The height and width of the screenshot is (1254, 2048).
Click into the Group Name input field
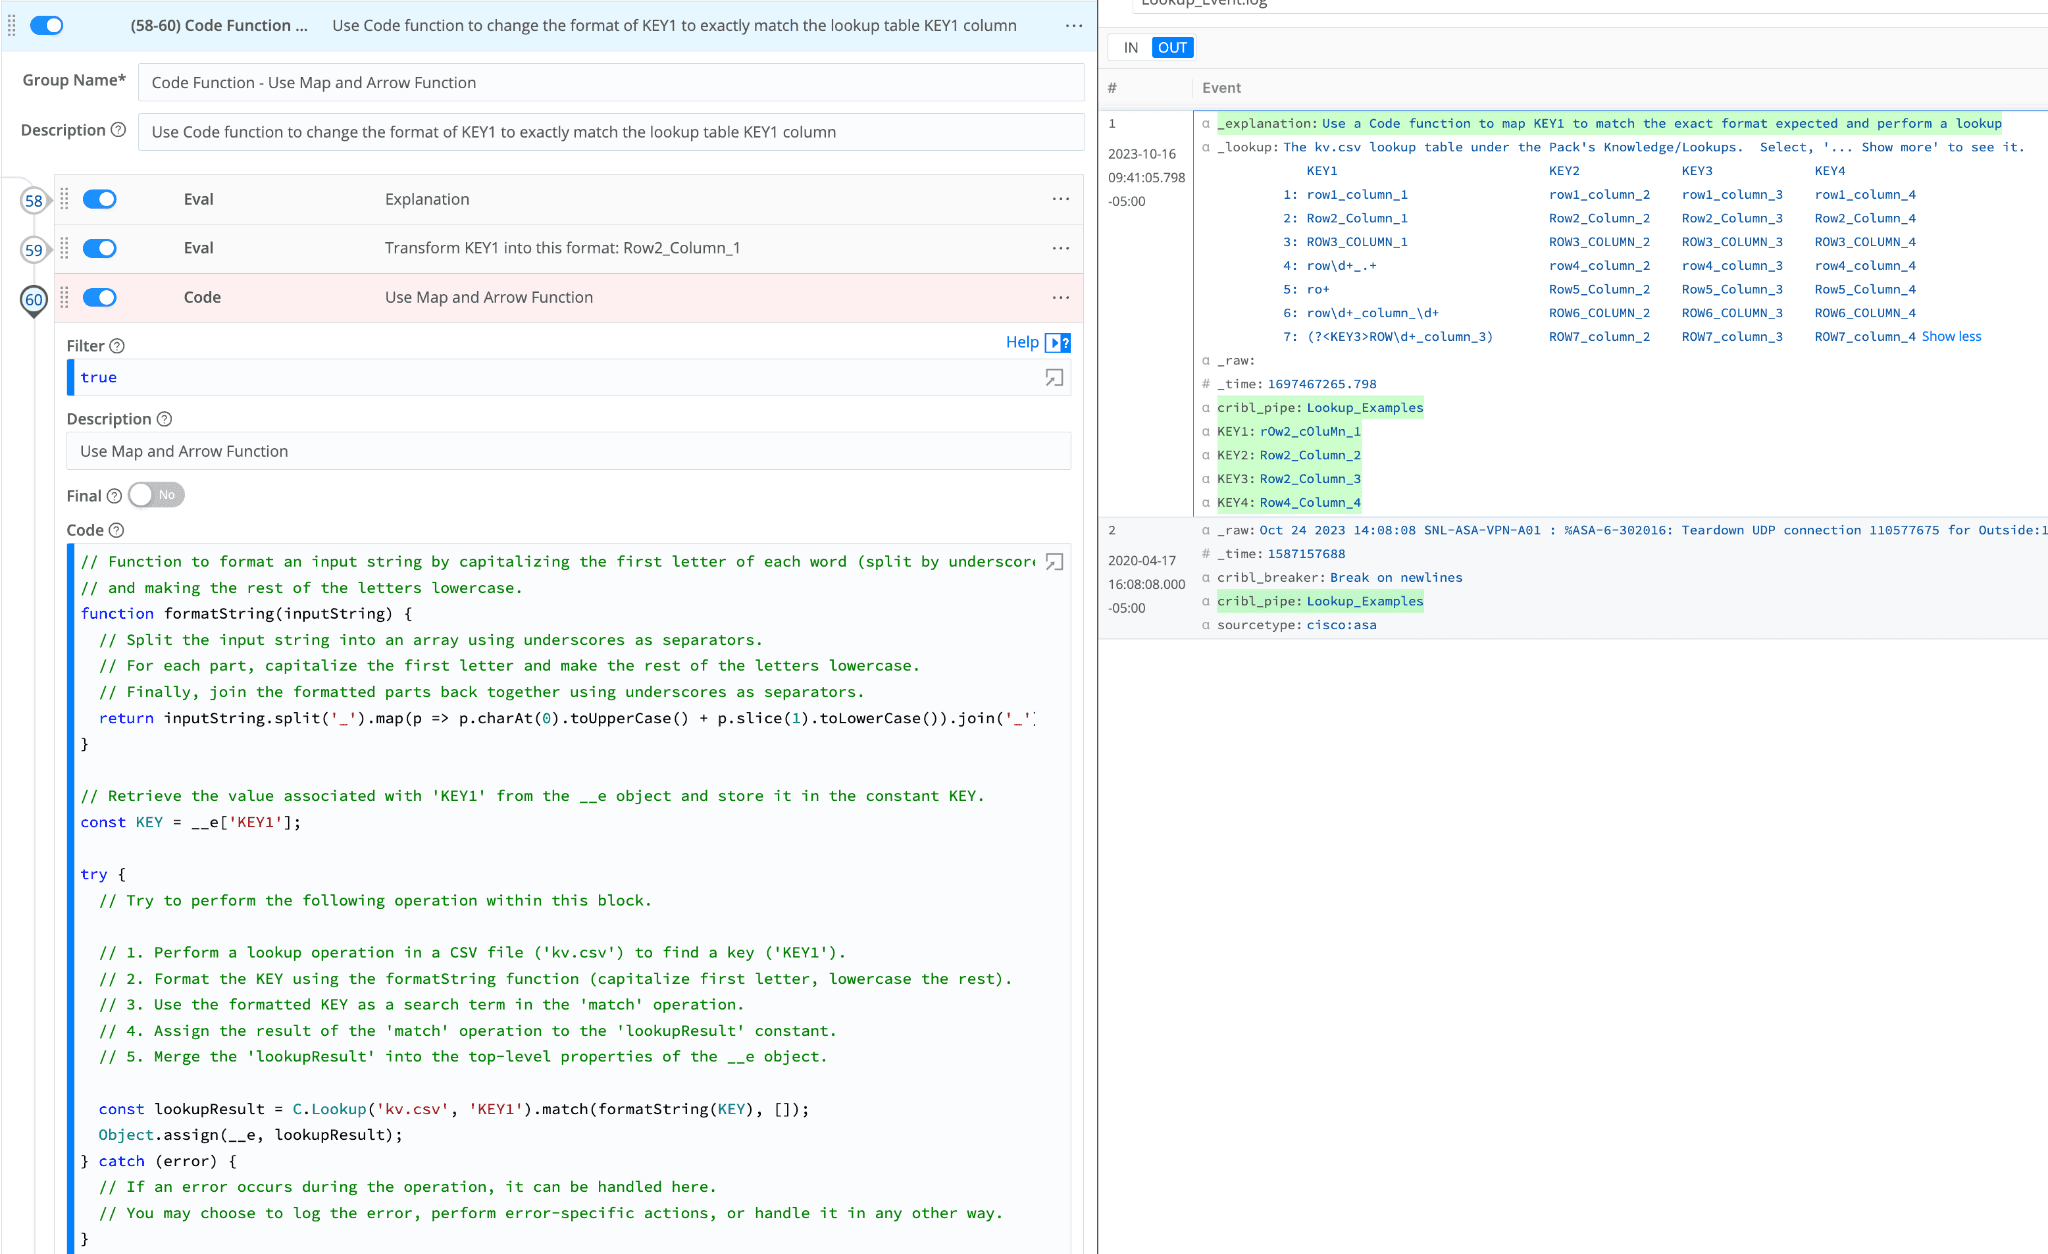(610, 83)
